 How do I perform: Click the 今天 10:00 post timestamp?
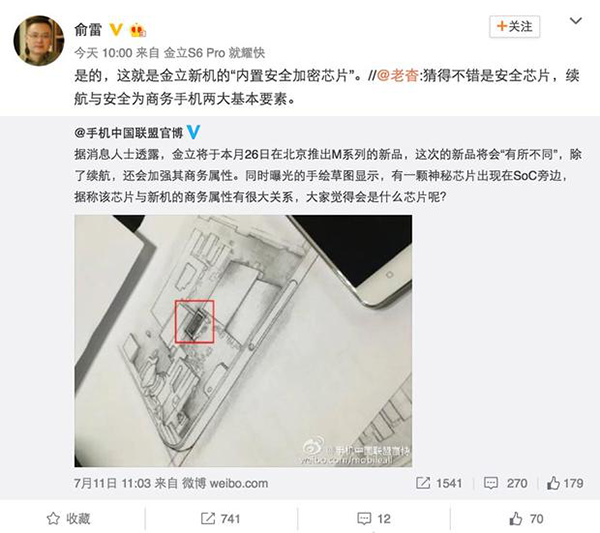point(103,53)
